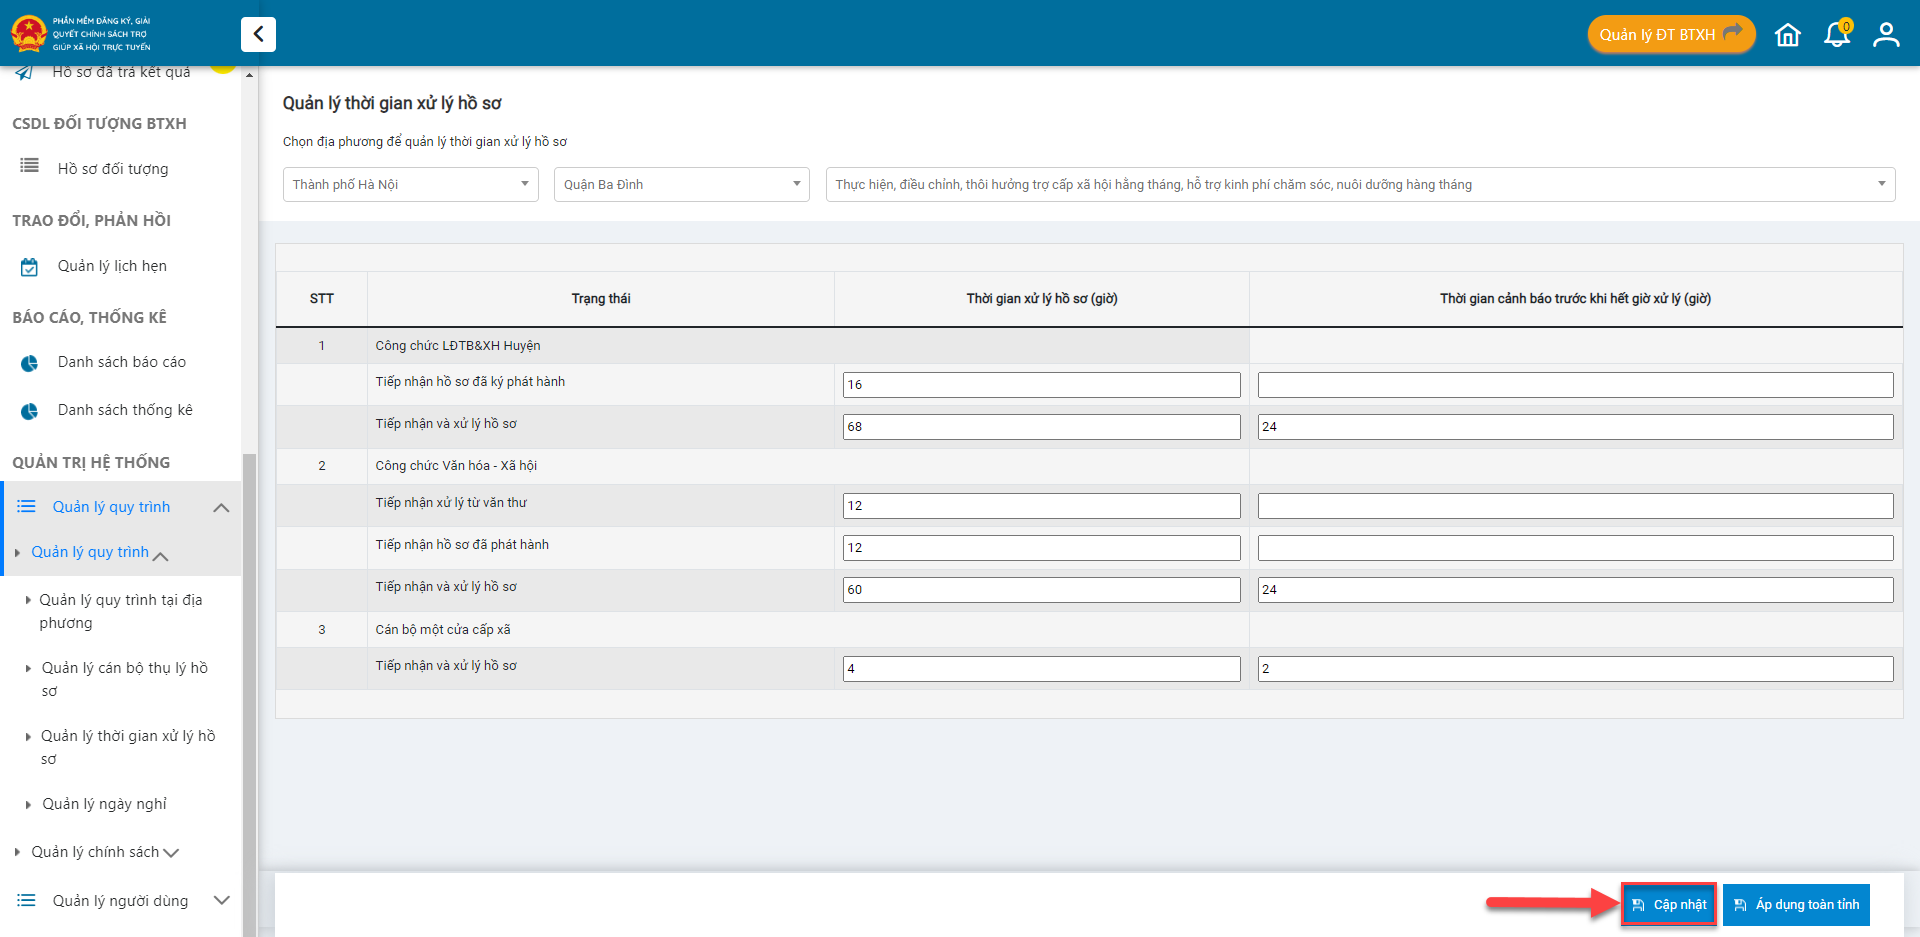Expand Quản lý chính sách submenu
Viewport: 1920px width, 937px height.
pyautogui.click(x=95, y=852)
